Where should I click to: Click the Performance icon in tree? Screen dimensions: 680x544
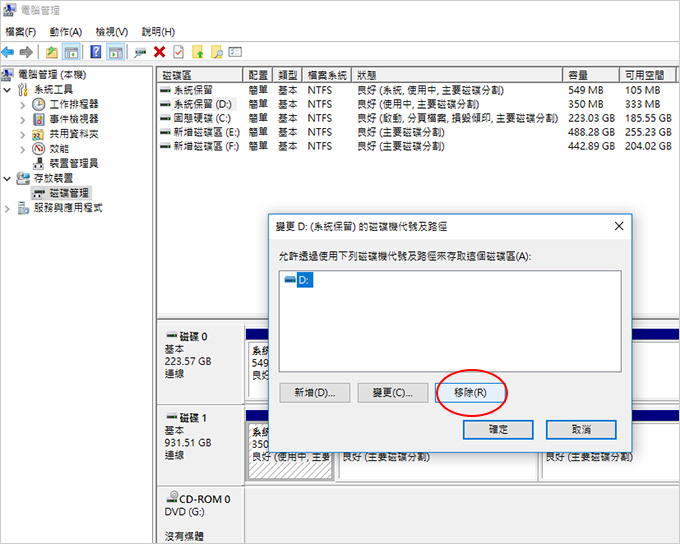pos(39,149)
